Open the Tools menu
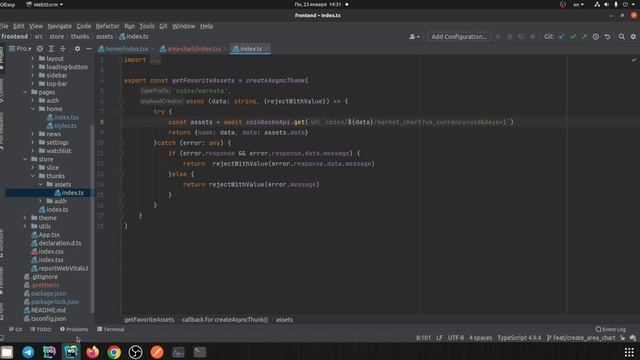 point(147,26)
